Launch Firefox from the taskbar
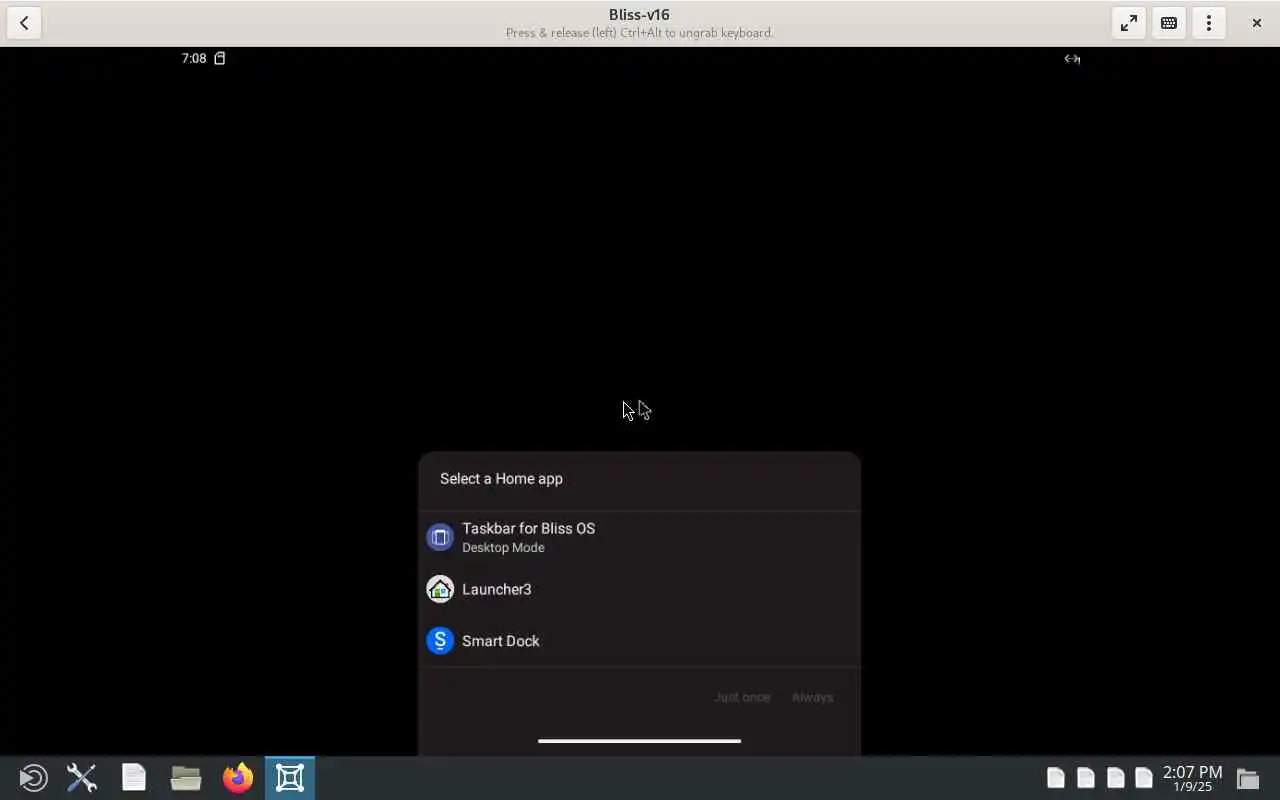 point(238,778)
